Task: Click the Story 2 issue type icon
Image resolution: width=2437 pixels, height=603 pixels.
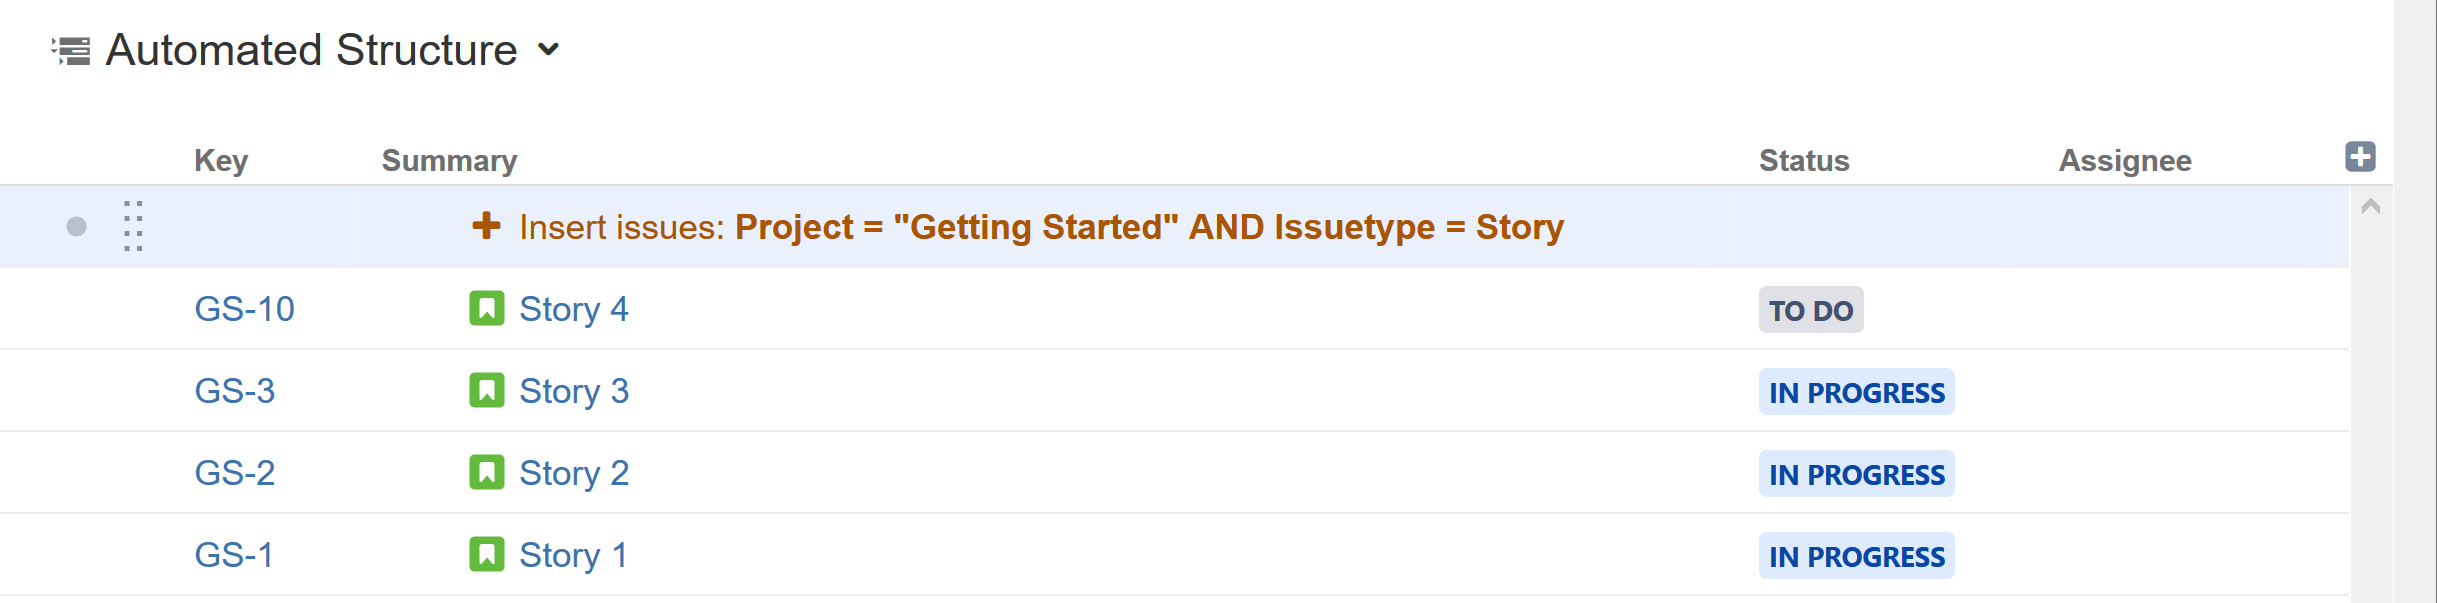Action: pyautogui.click(x=487, y=472)
